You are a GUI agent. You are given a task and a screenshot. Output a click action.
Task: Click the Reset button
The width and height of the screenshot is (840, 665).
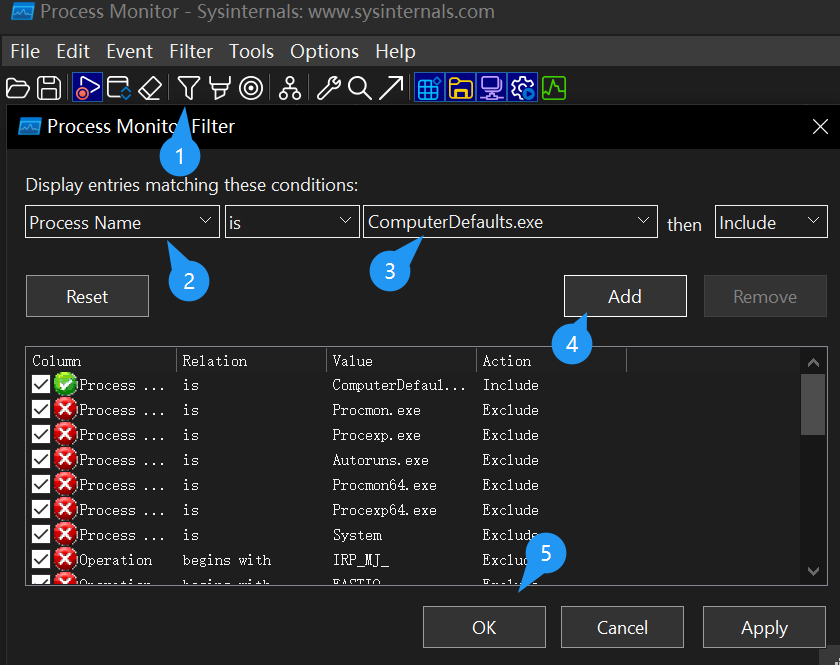click(87, 296)
